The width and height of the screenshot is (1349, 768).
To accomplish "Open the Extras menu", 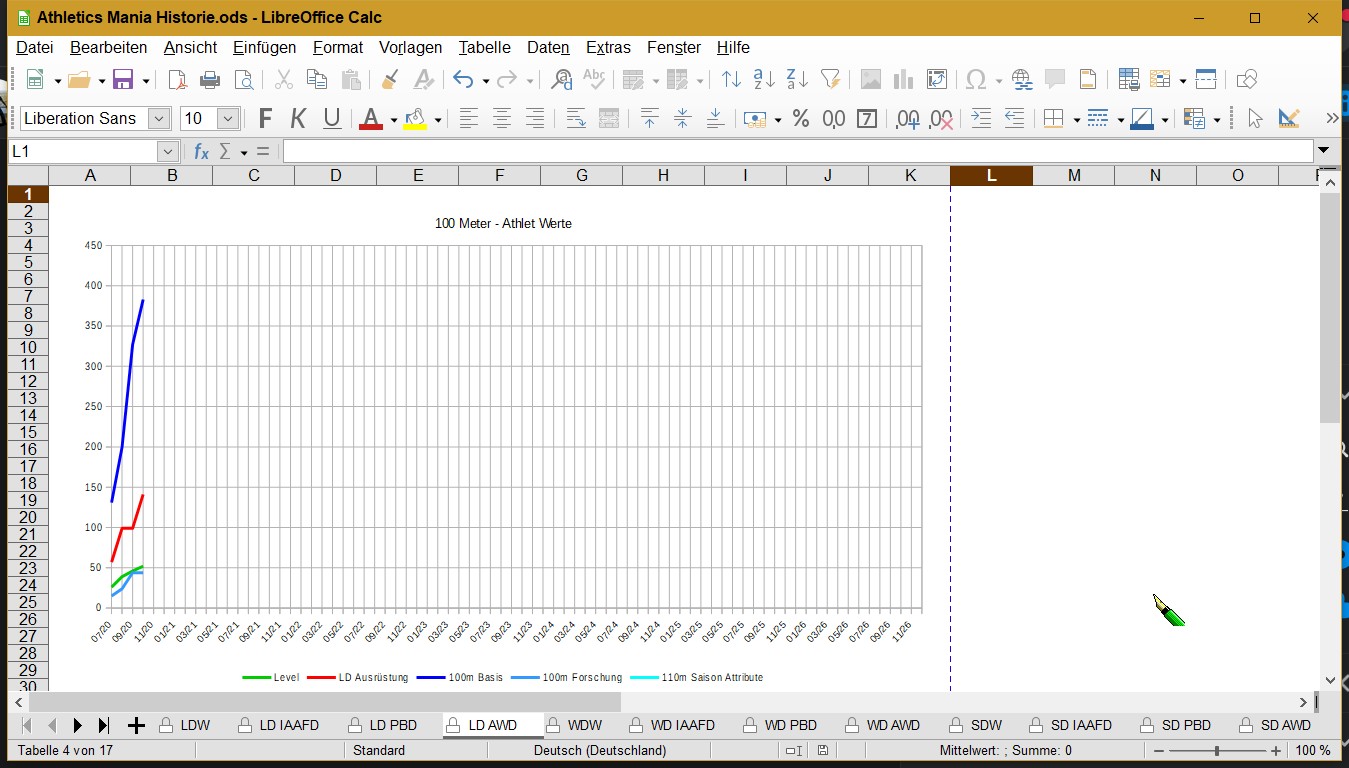I will point(608,47).
